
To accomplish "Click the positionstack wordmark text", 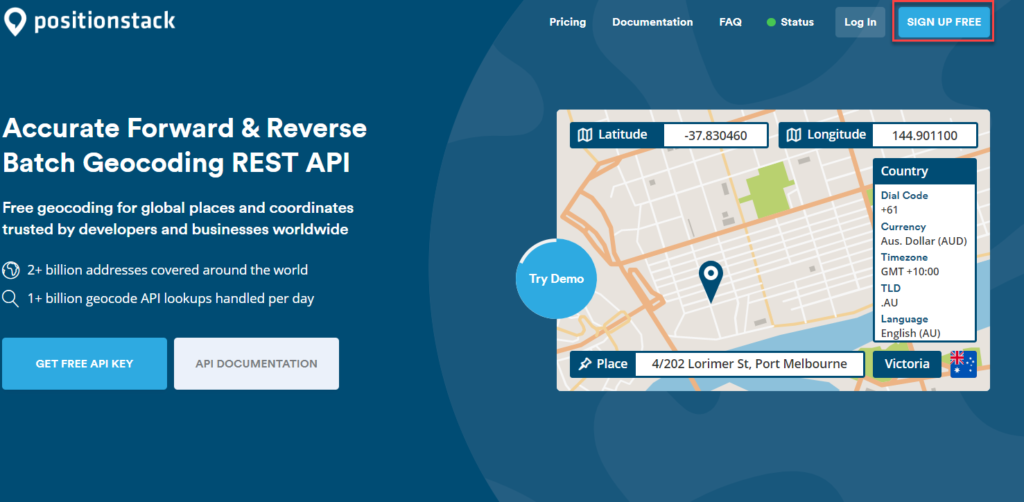I will point(104,21).
